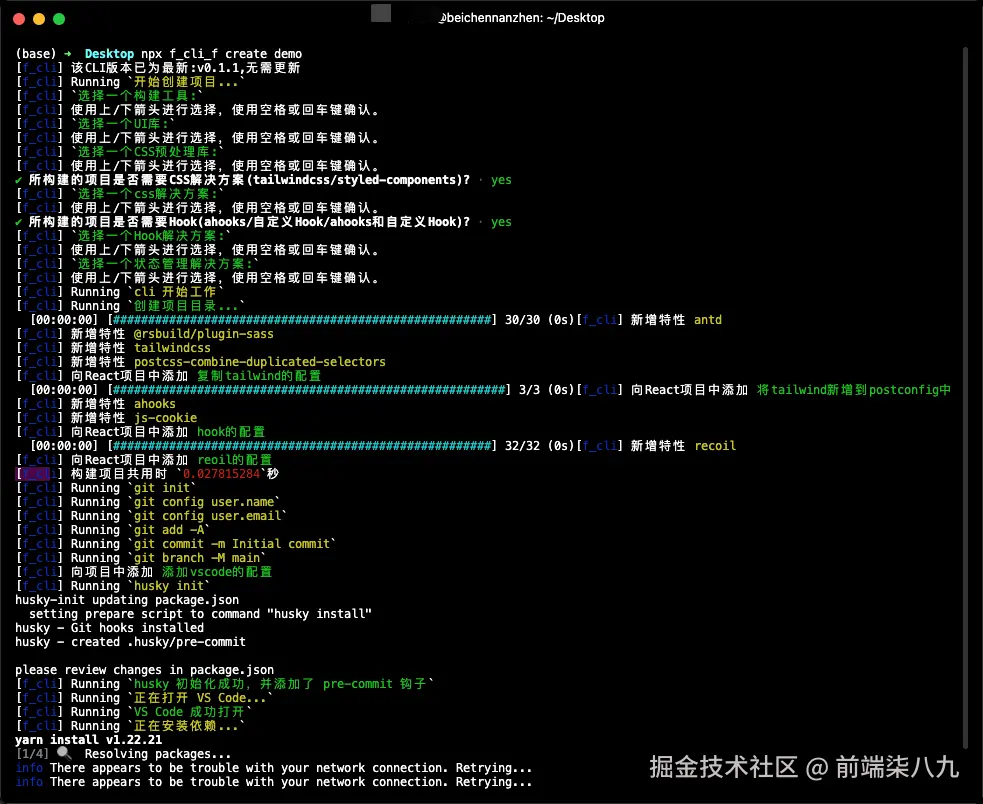Image resolution: width=983 pixels, height=804 pixels.
Task: Click 'husky - created .husky/pre-commit' line
Action: click(130, 642)
